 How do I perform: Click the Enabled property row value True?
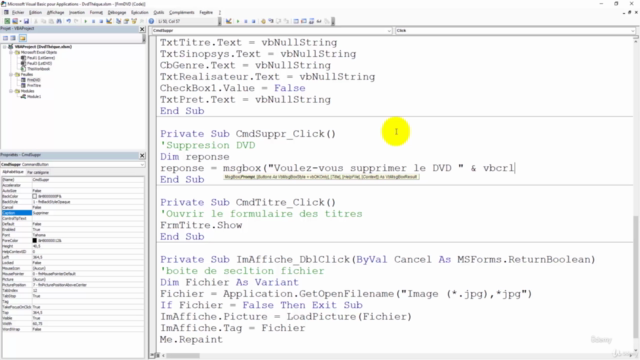click(x=88, y=230)
